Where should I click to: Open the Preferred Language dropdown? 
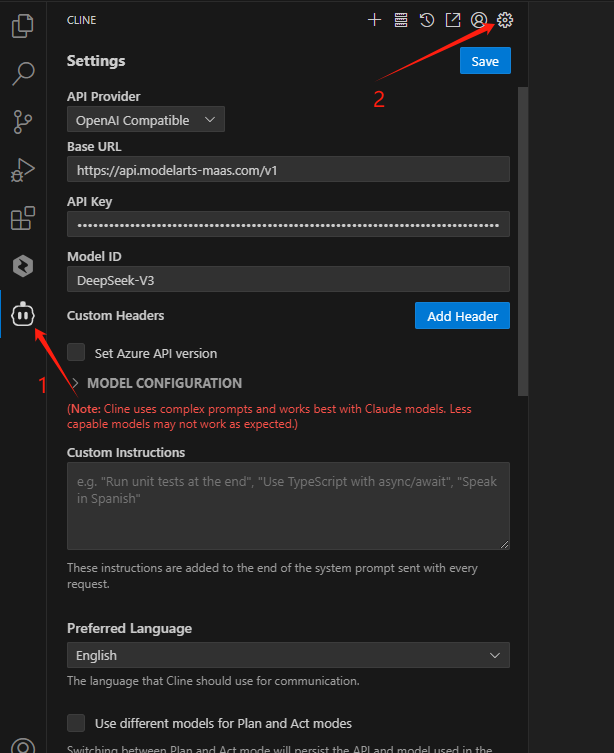point(288,655)
